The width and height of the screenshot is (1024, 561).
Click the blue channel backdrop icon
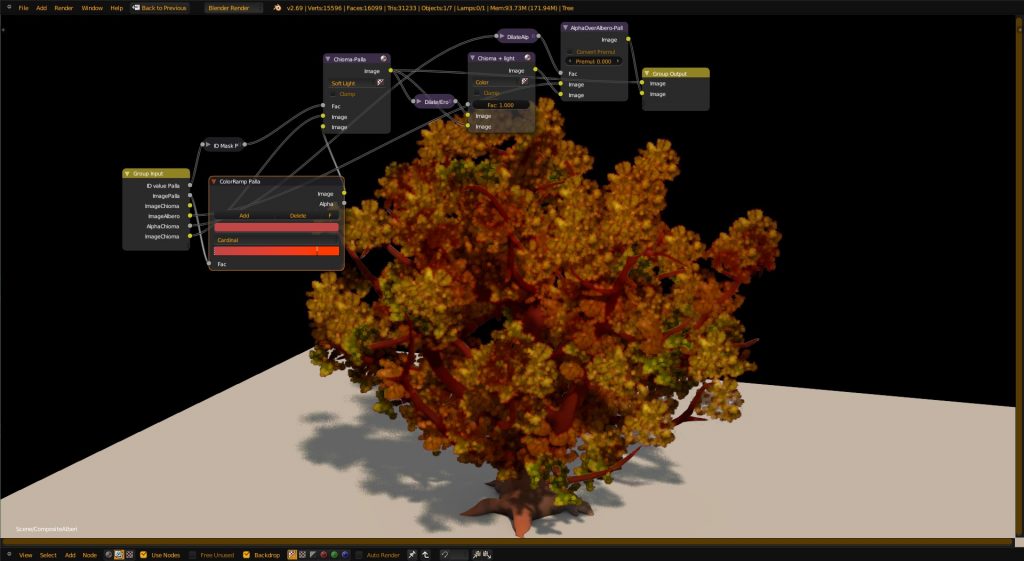345,554
